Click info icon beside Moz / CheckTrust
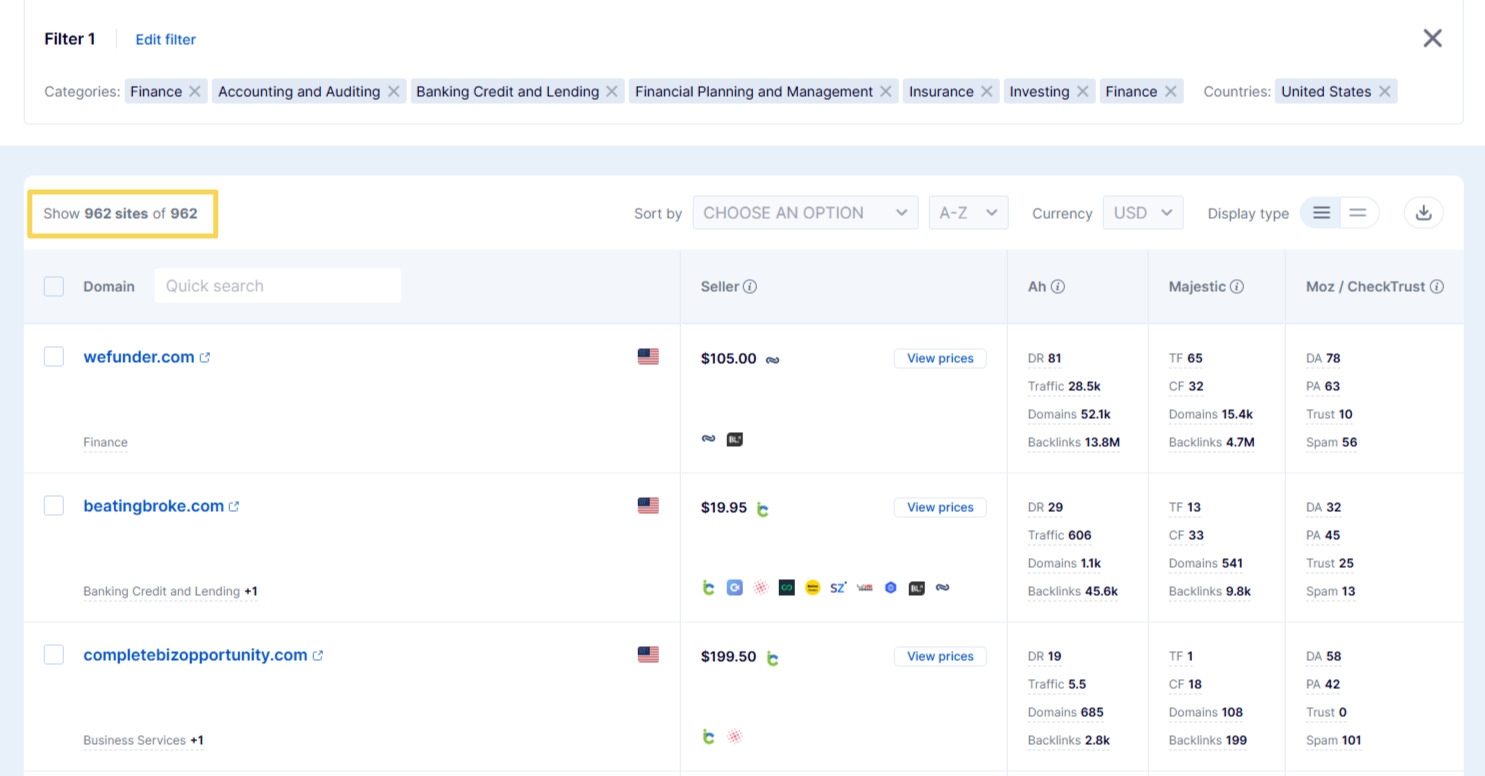The image size is (1485, 776). pos(1436,287)
